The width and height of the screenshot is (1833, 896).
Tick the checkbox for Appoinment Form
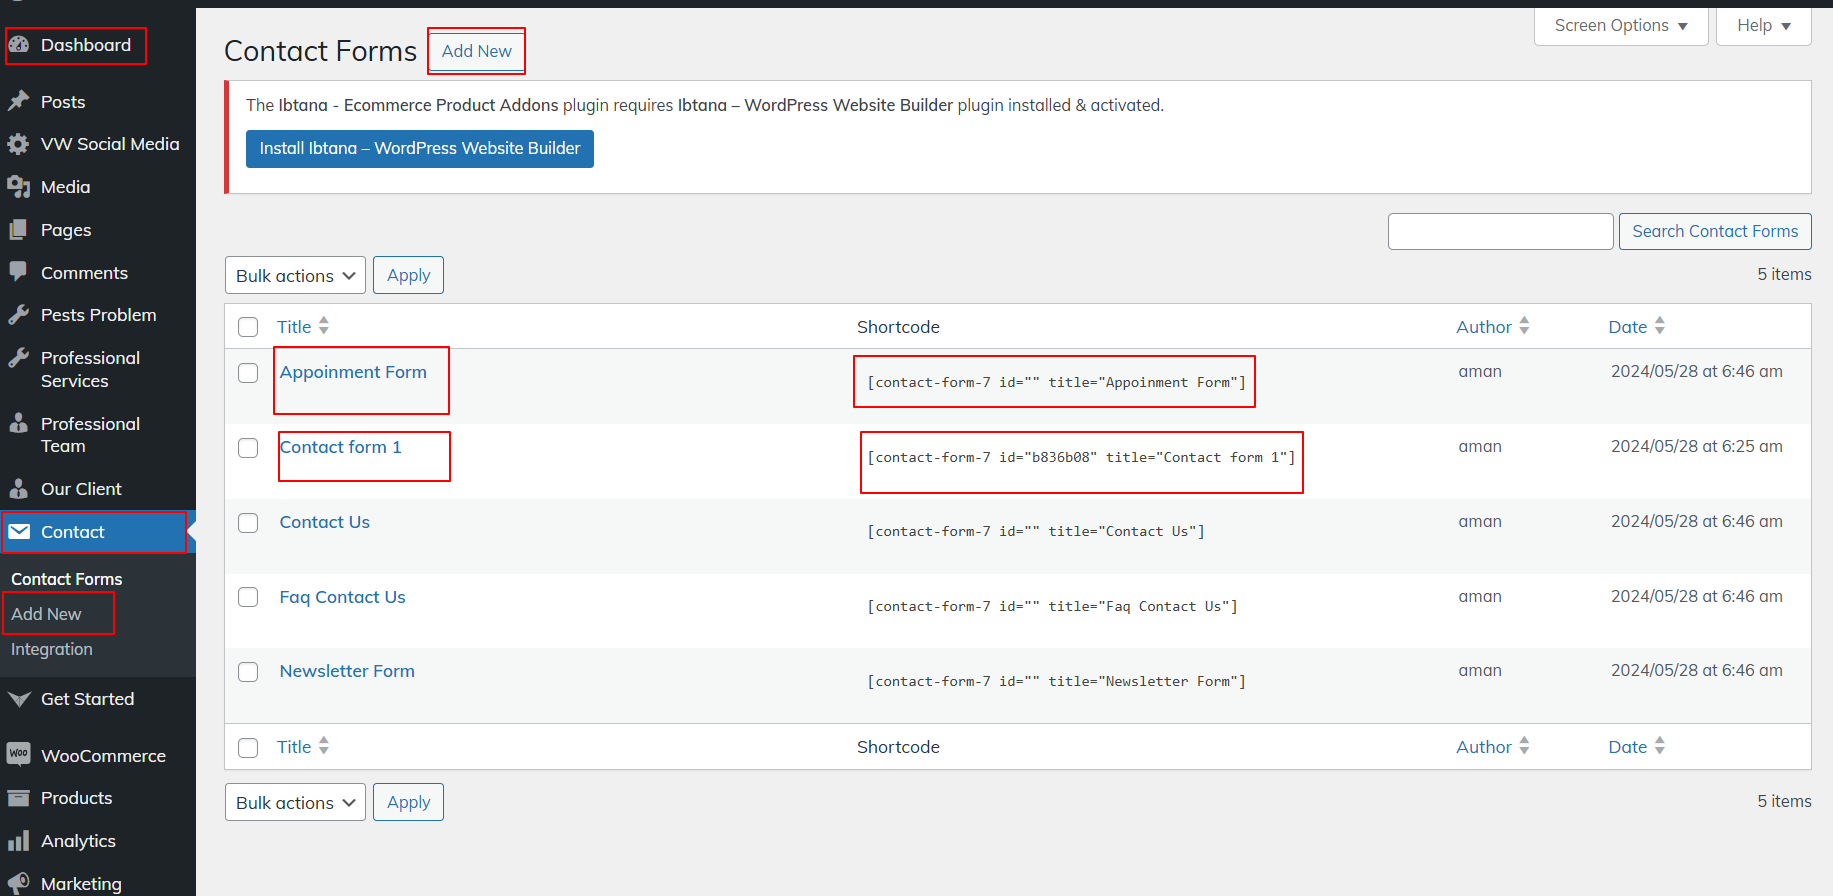[248, 373]
